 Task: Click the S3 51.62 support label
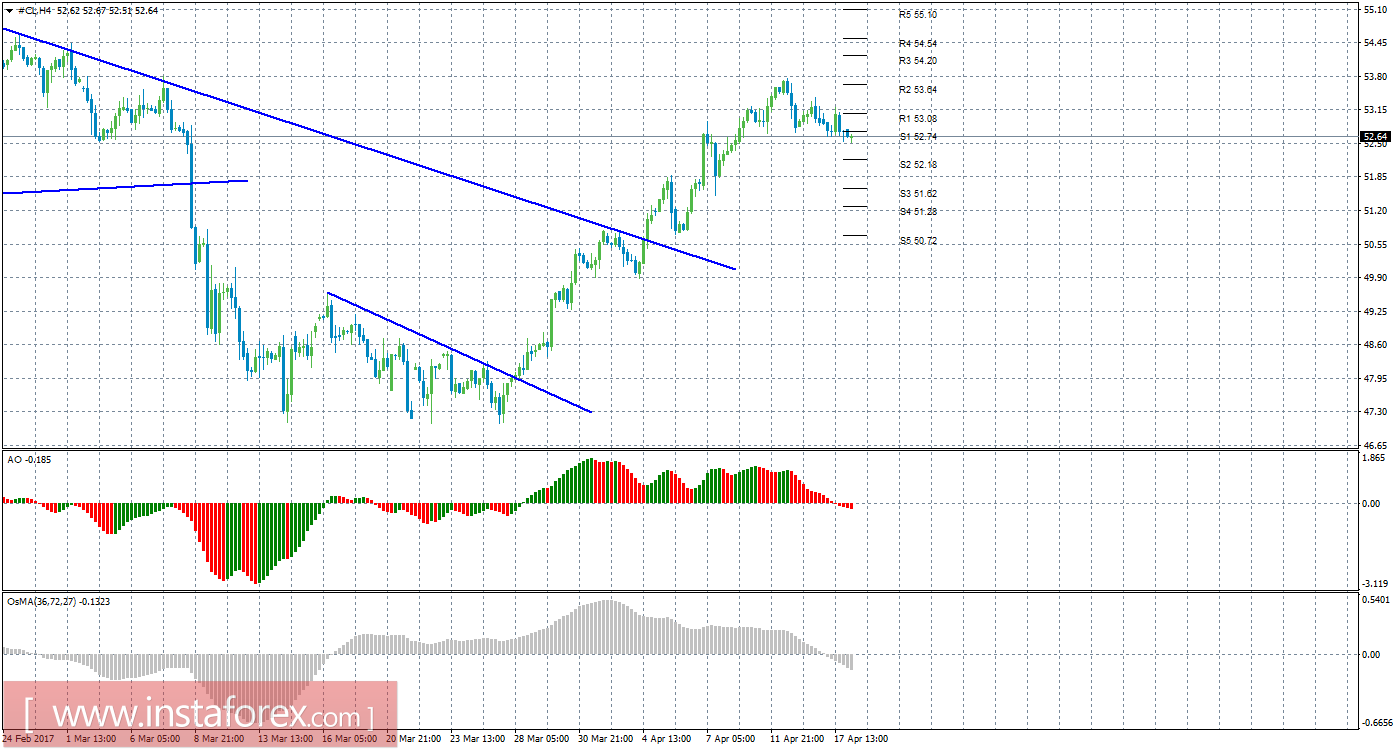click(918, 193)
